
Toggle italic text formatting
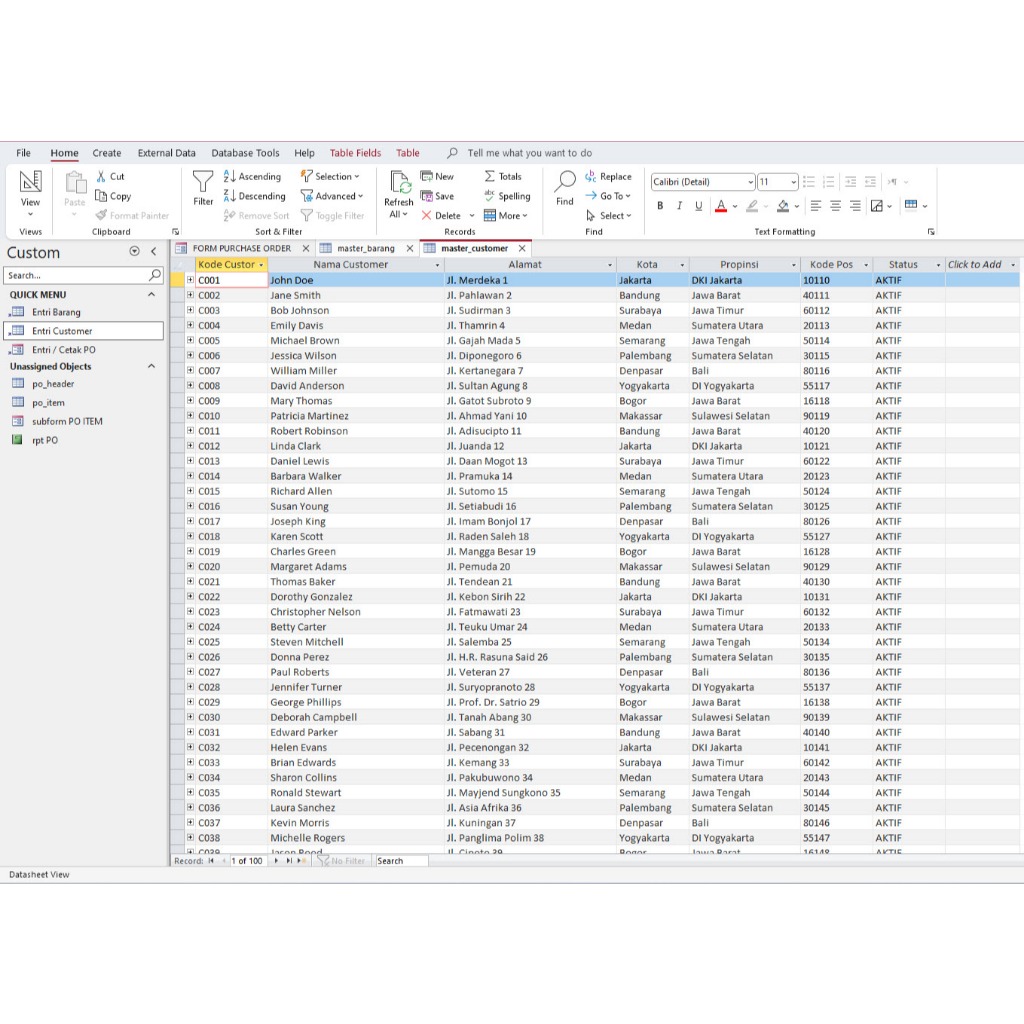[679, 206]
